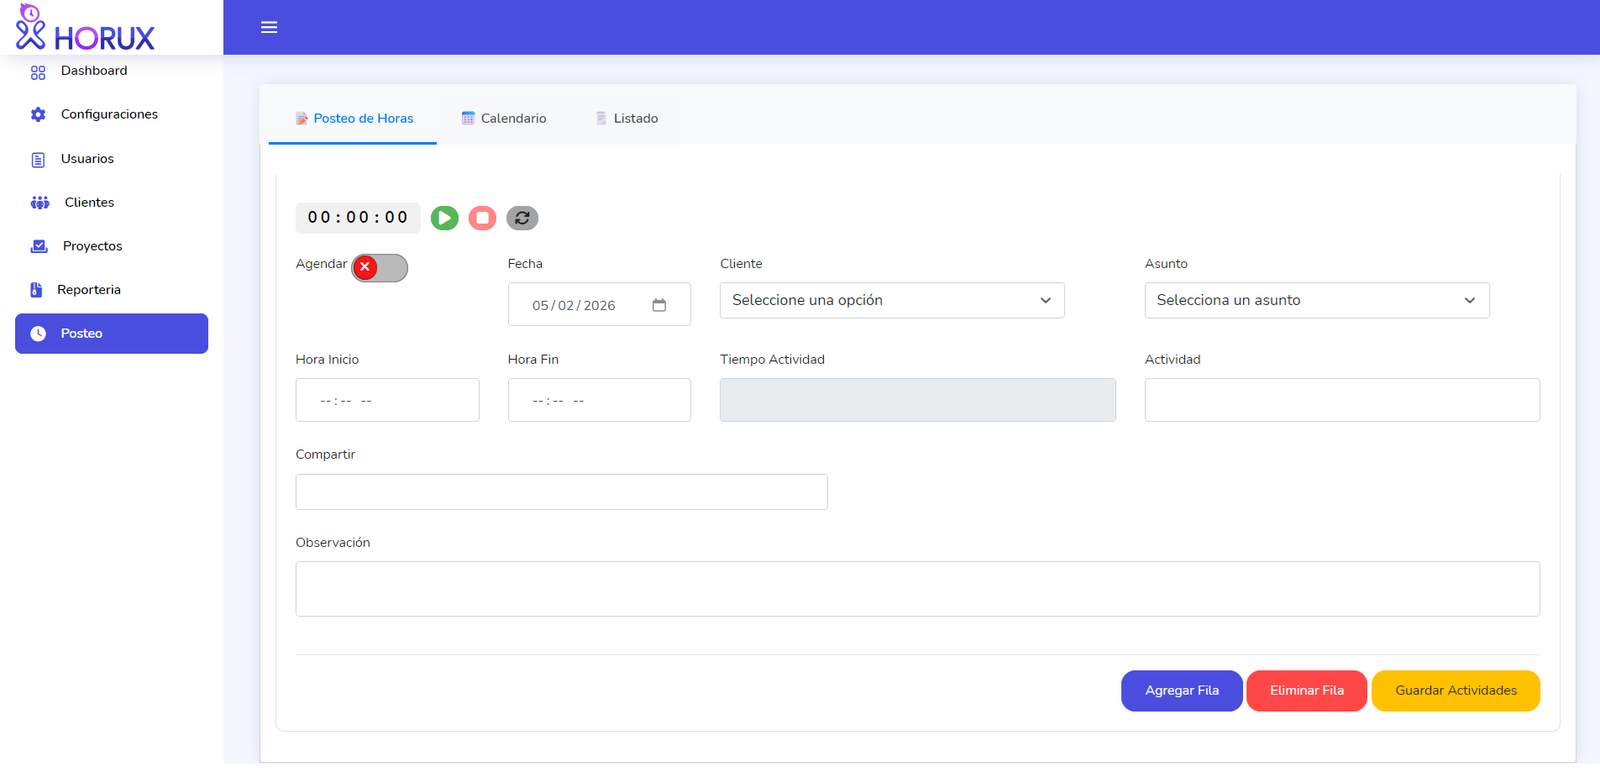The width and height of the screenshot is (1600, 773).
Task: Click the hamburger menu icon in header
Action: click(269, 28)
